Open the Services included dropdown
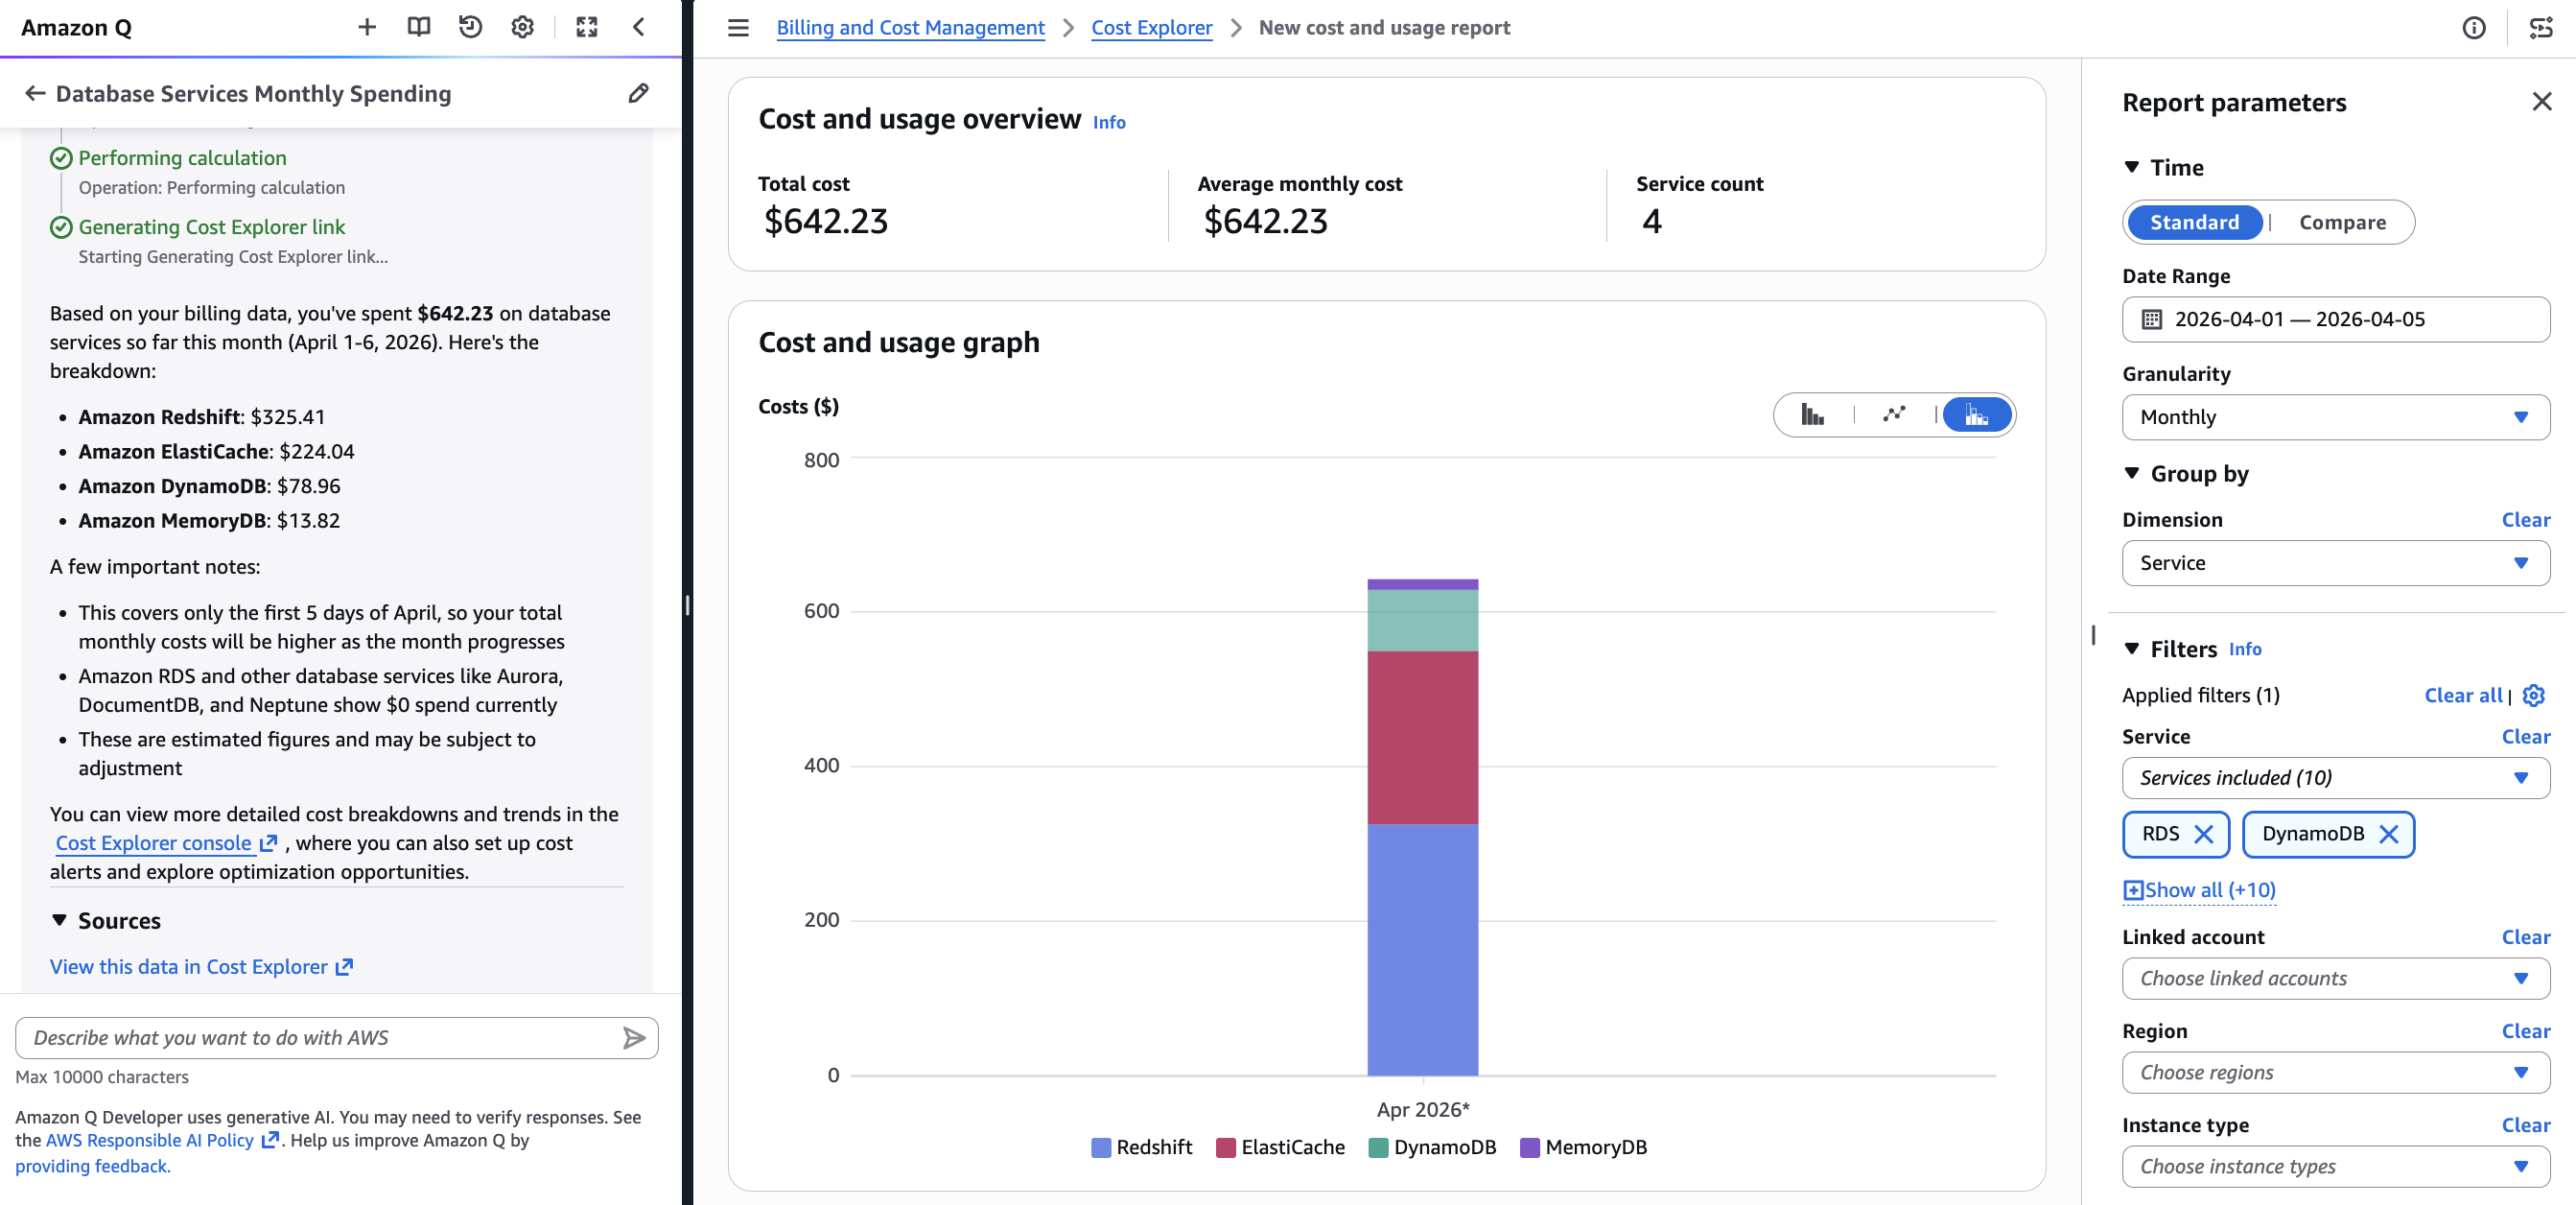Screen dimensions: 2576x1205 pos(2335,778)
